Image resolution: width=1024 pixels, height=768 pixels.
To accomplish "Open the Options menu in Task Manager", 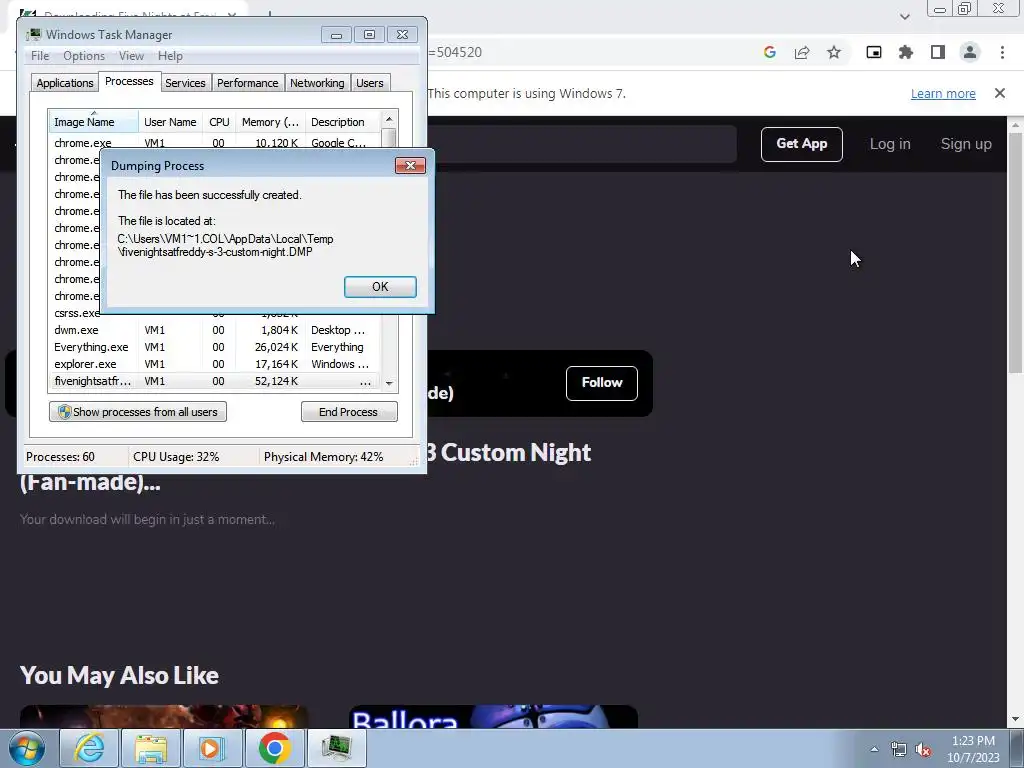I will (x=84, y=56).
